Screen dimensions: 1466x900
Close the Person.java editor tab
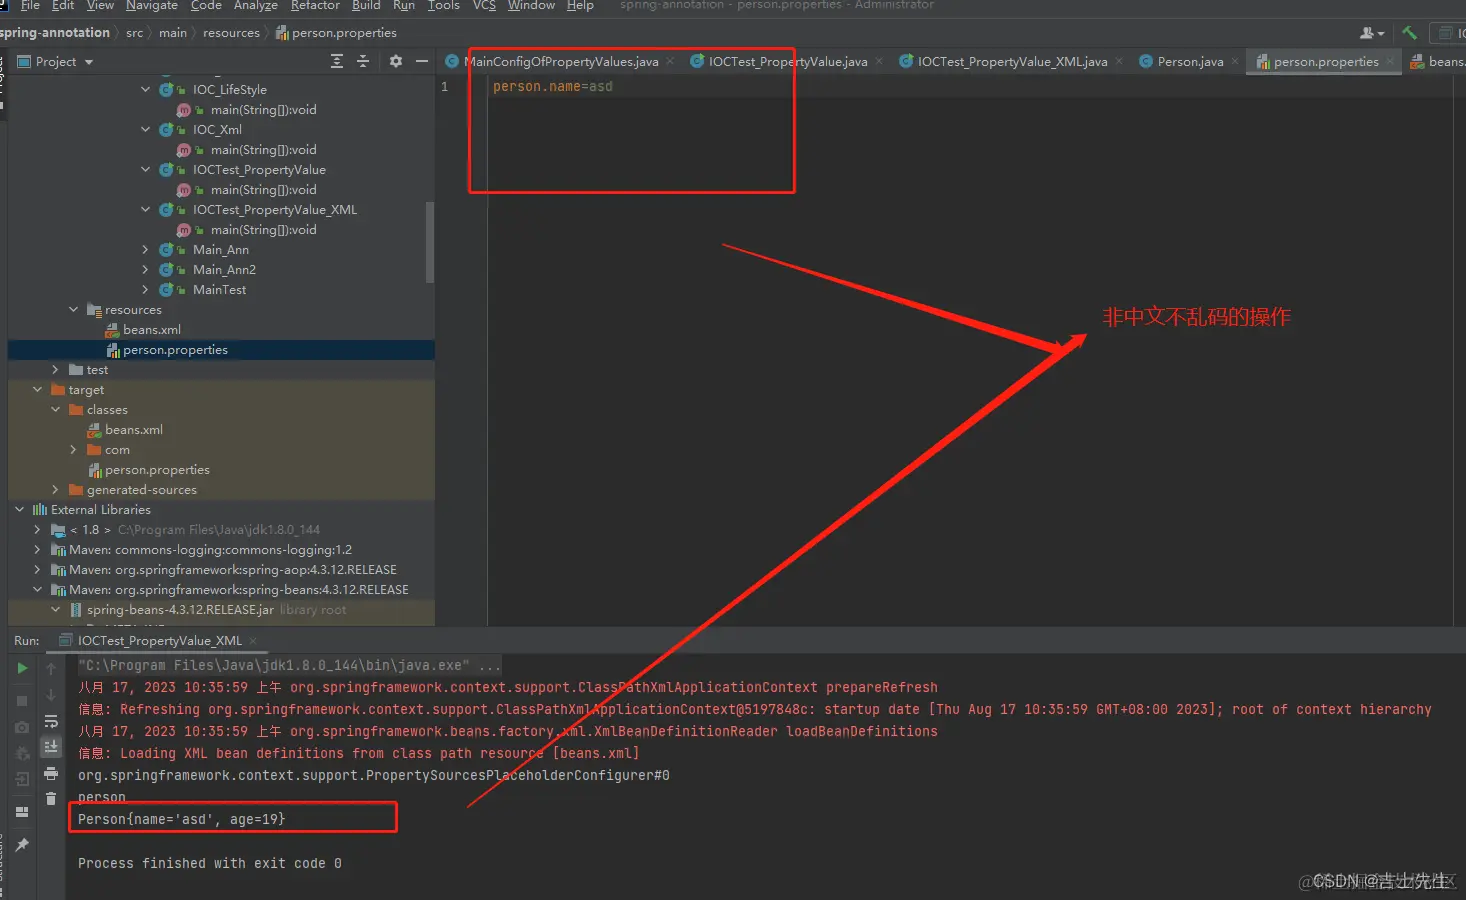click(1235, 62)
